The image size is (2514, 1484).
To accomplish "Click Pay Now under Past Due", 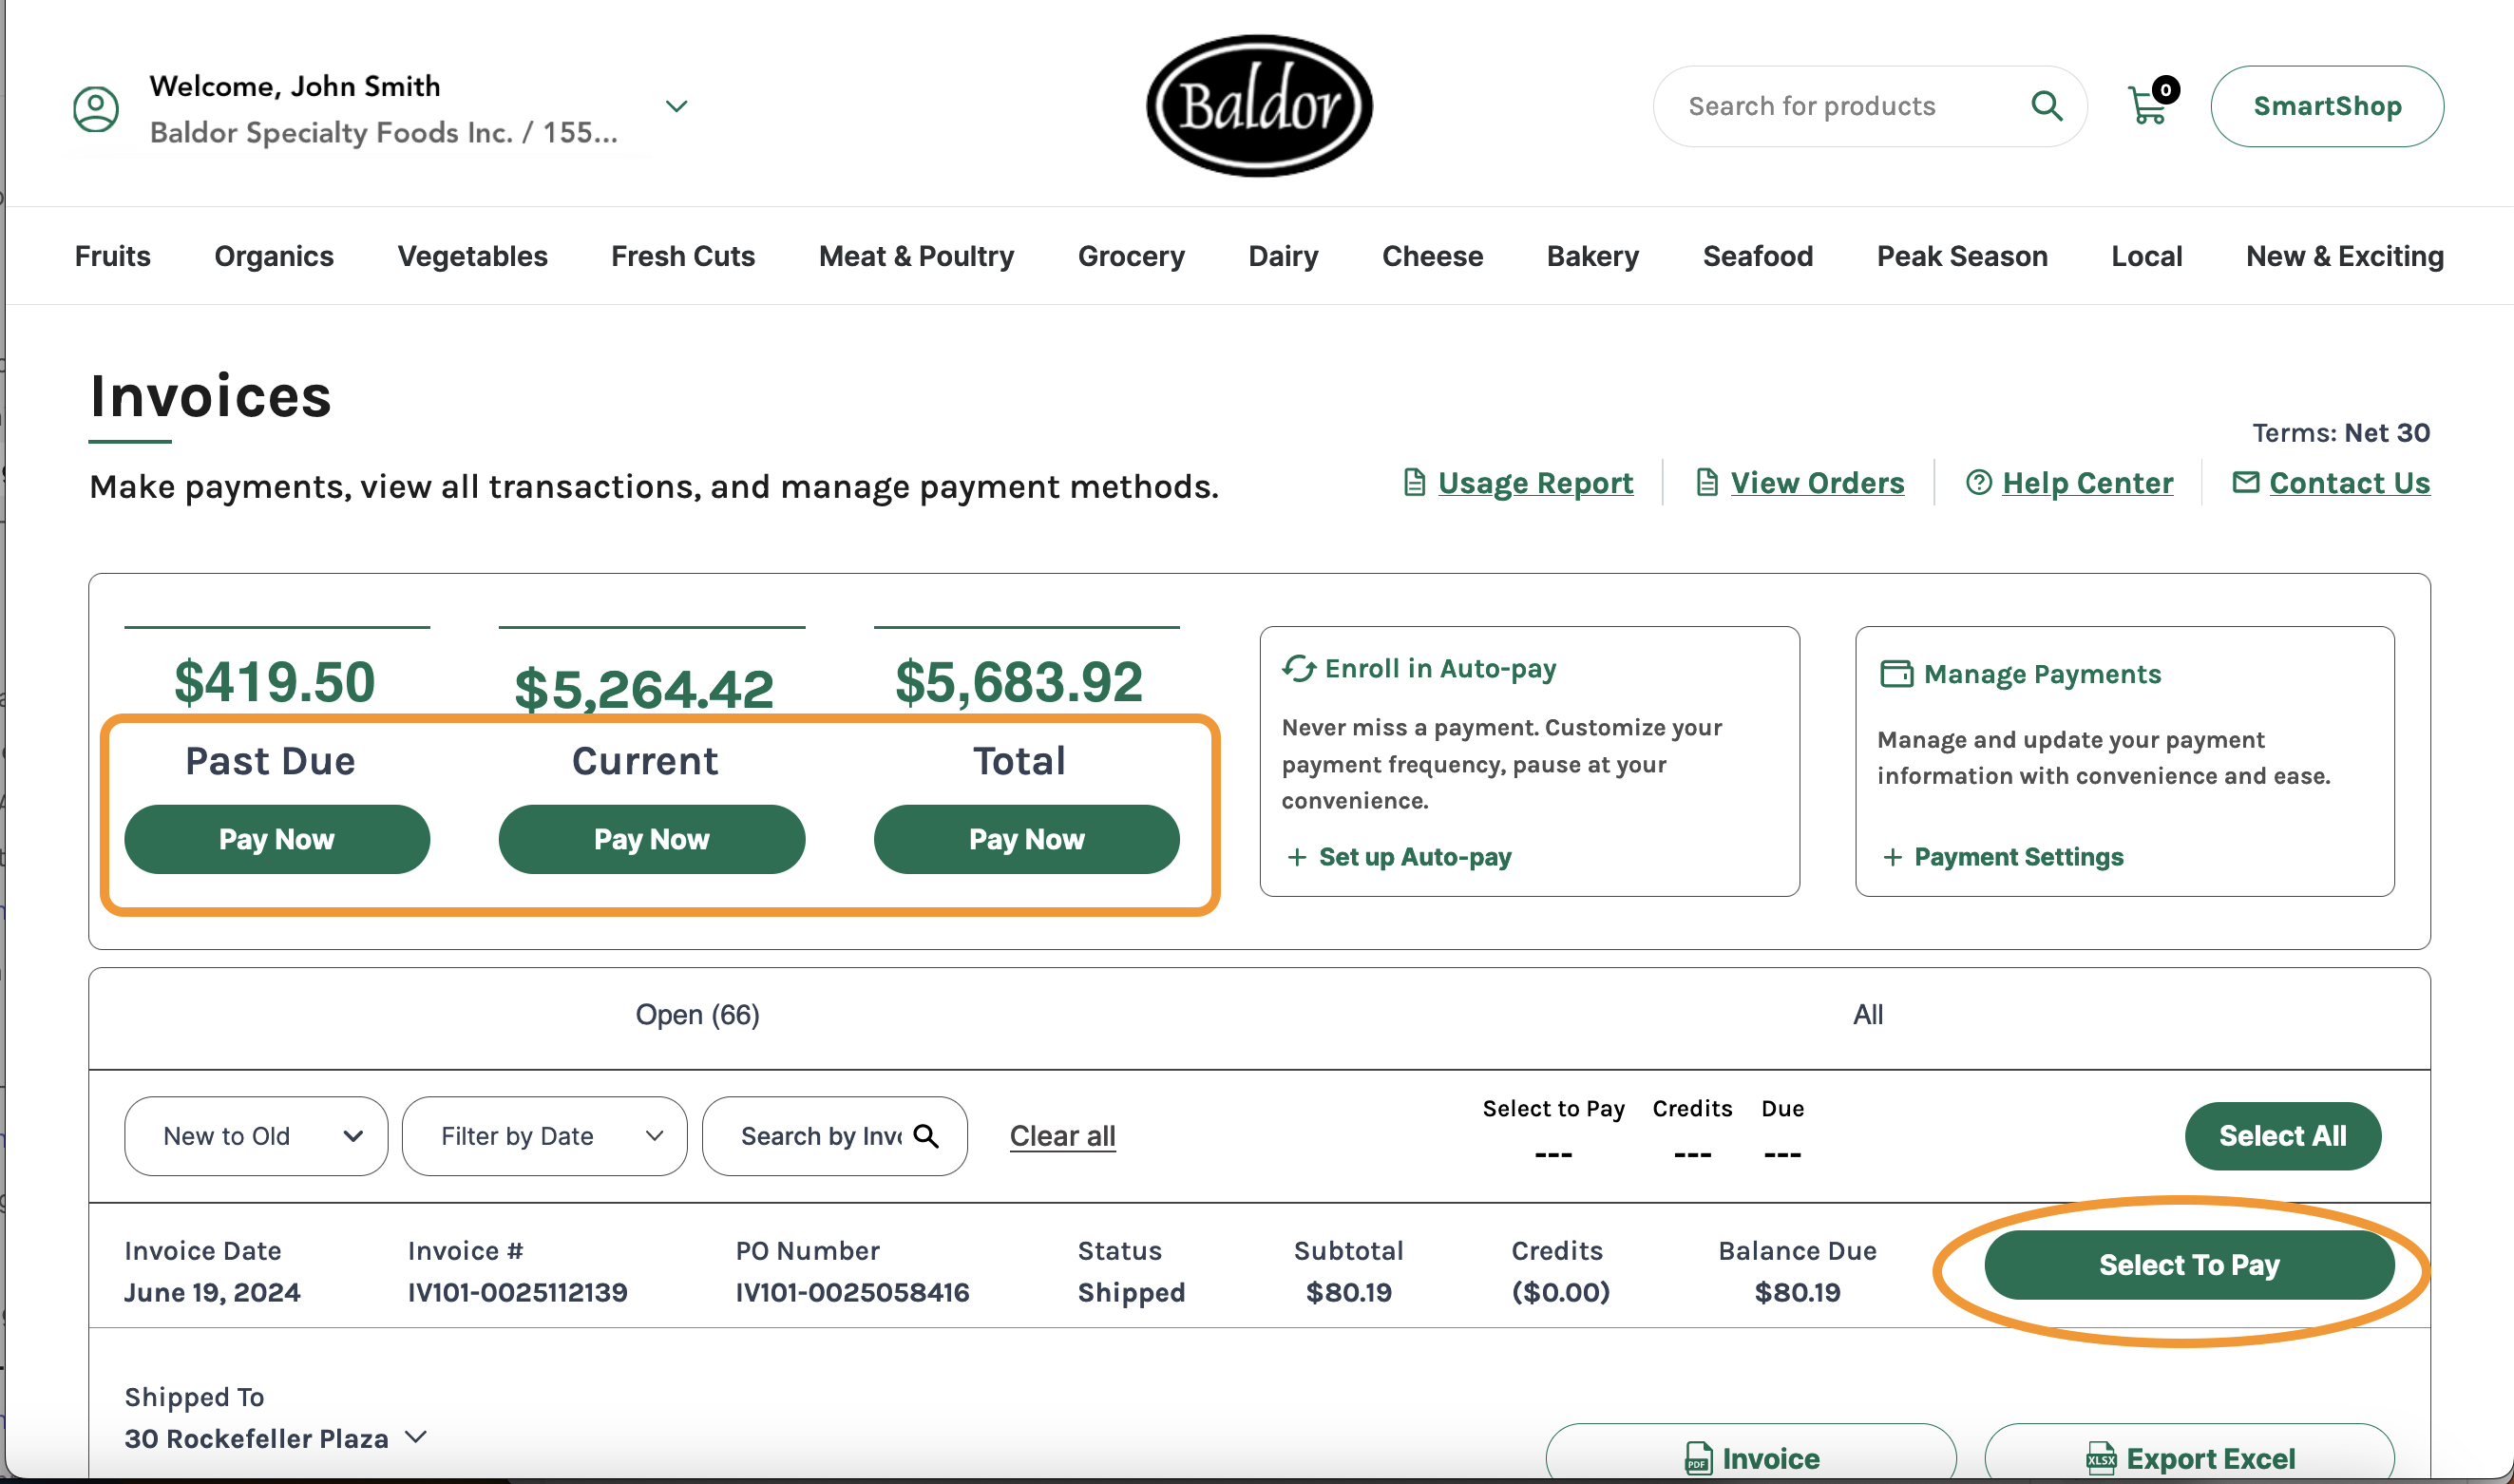I will (x=277, y=839).
